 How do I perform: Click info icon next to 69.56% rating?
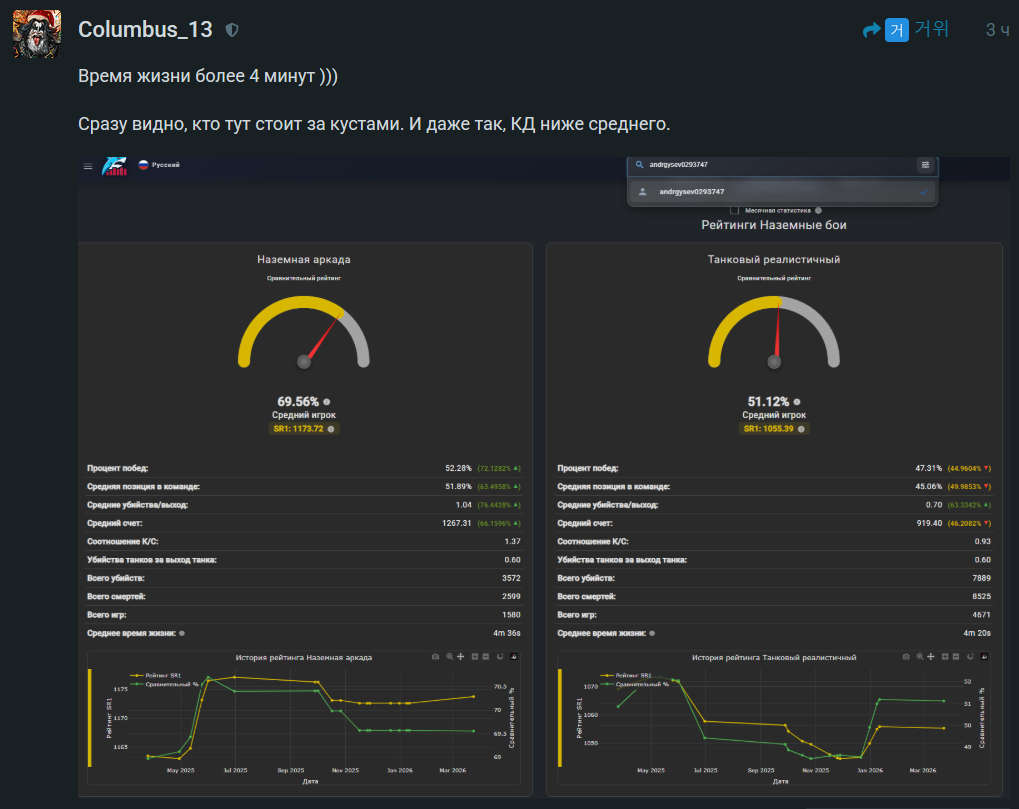pyautogui.click(x=327, y=402)
